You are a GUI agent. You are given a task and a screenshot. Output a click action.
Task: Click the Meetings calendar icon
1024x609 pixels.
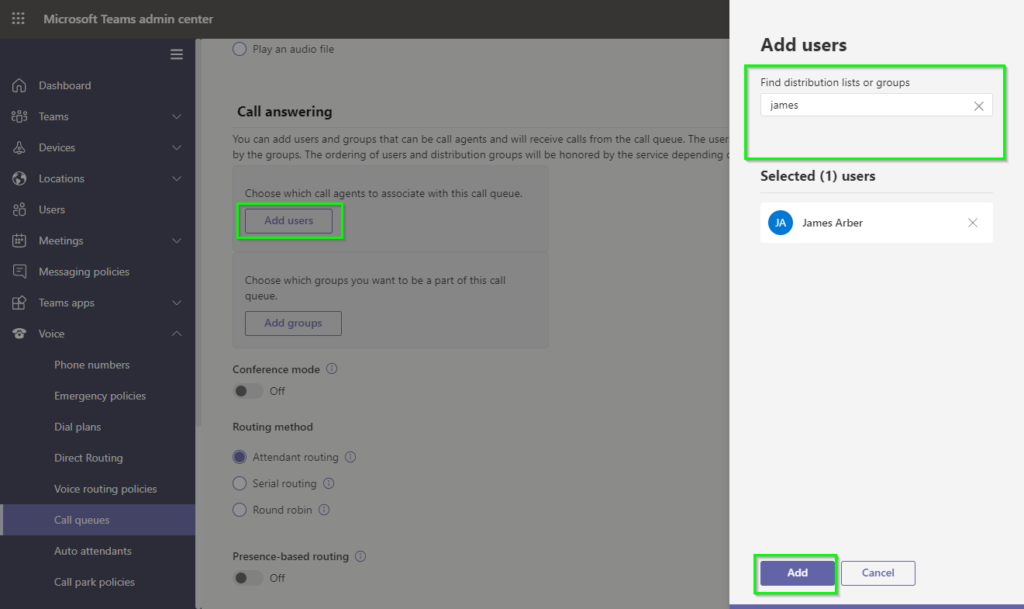click(19, 240)
